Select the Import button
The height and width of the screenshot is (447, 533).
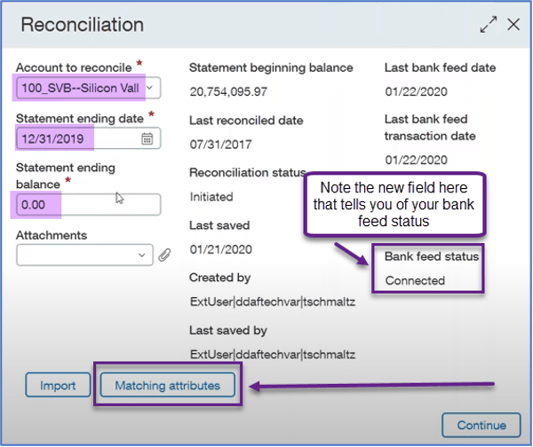pyautogui.click(x=58, y=385)
